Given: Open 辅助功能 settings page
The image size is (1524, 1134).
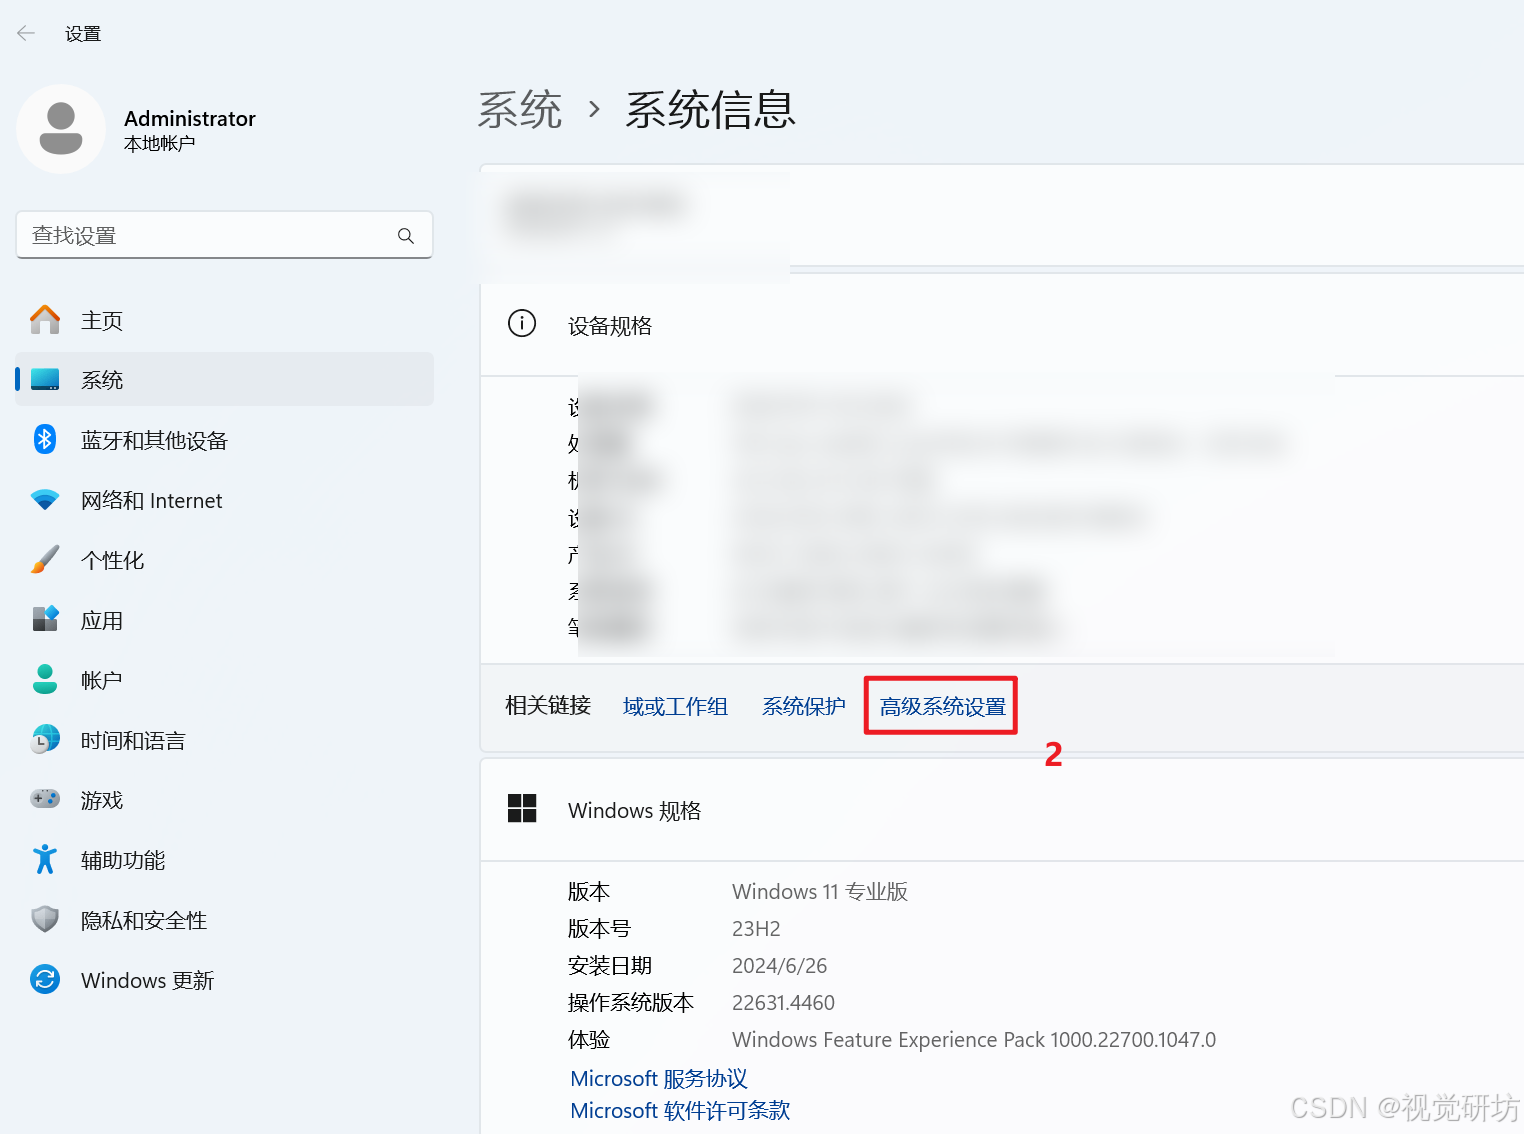Looking at the screenshot, I should pos(225,860).
